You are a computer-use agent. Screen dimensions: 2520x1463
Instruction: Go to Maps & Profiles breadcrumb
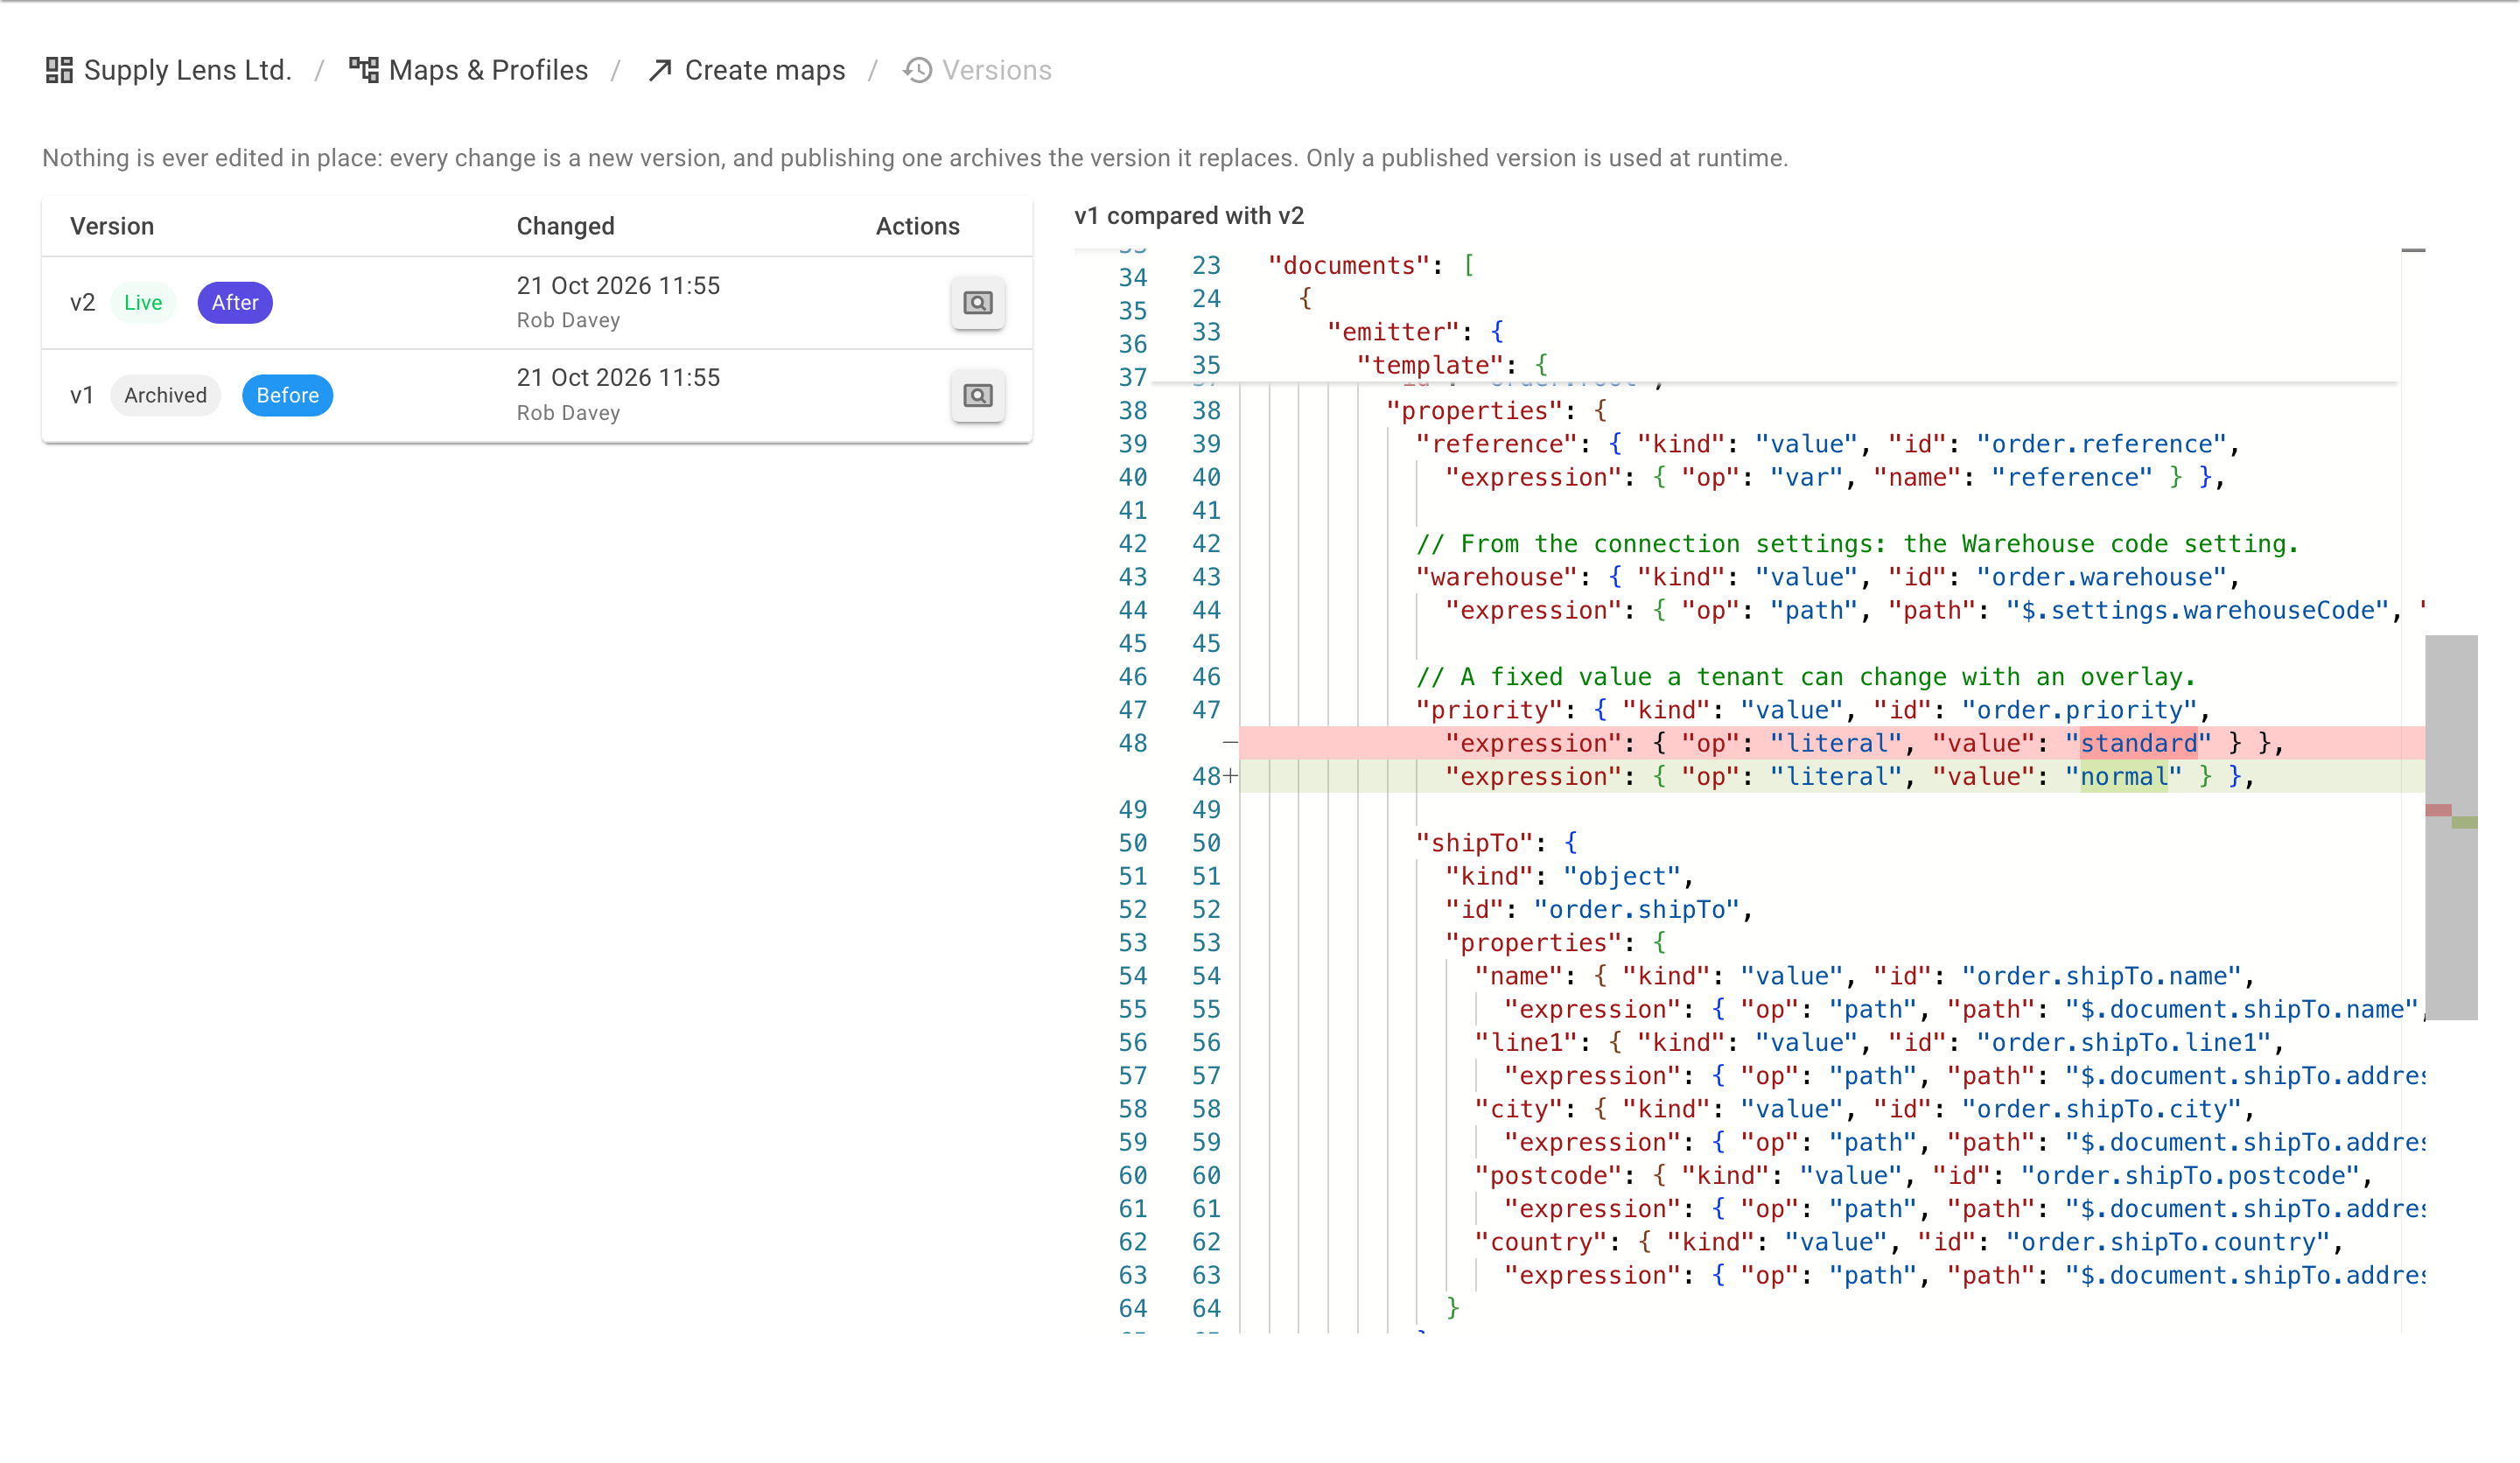pos(468,70)
